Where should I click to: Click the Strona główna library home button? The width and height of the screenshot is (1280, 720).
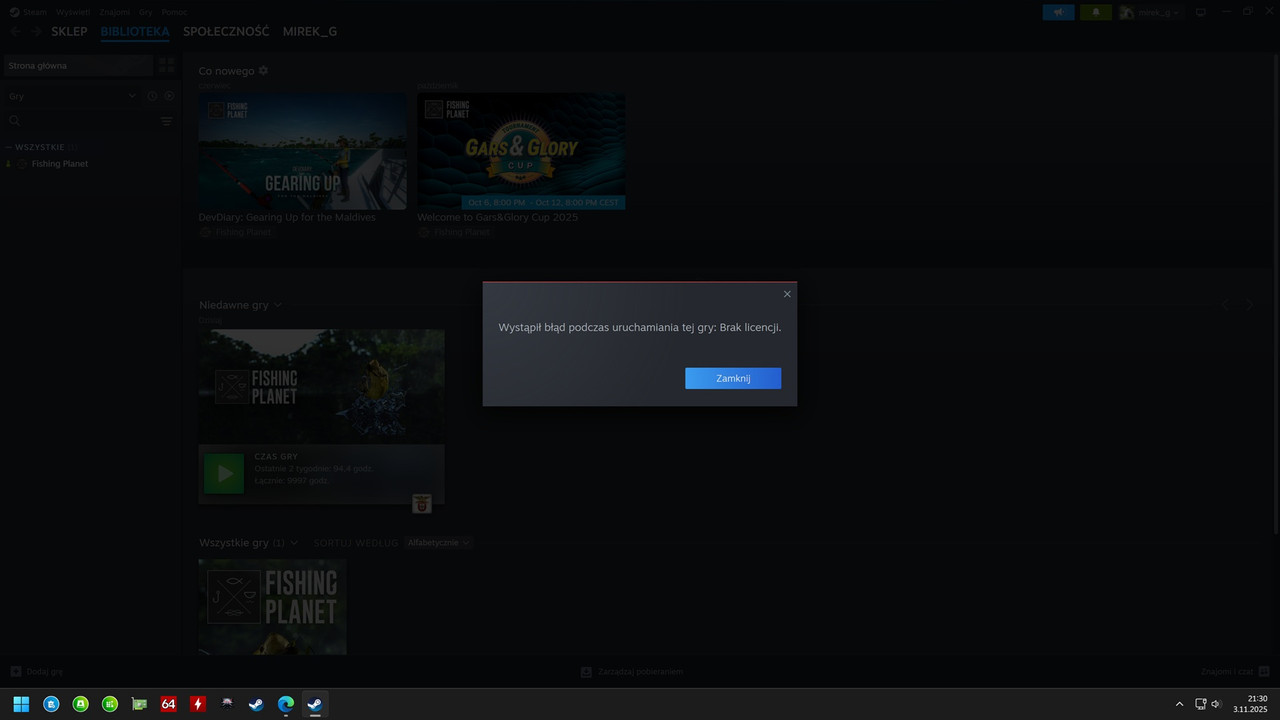click(78, 65)
